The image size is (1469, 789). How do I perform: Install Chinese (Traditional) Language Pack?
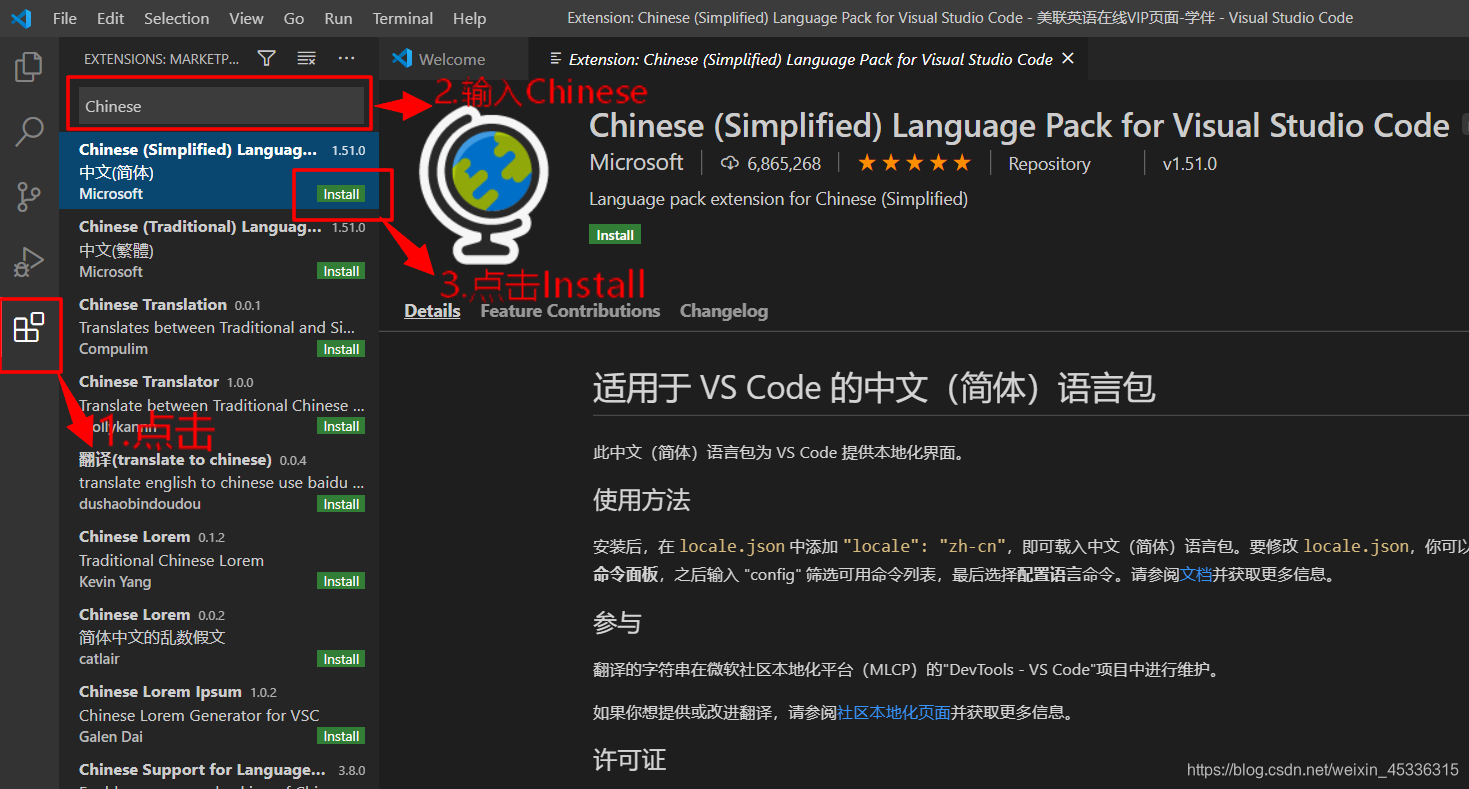click(341, 271)
